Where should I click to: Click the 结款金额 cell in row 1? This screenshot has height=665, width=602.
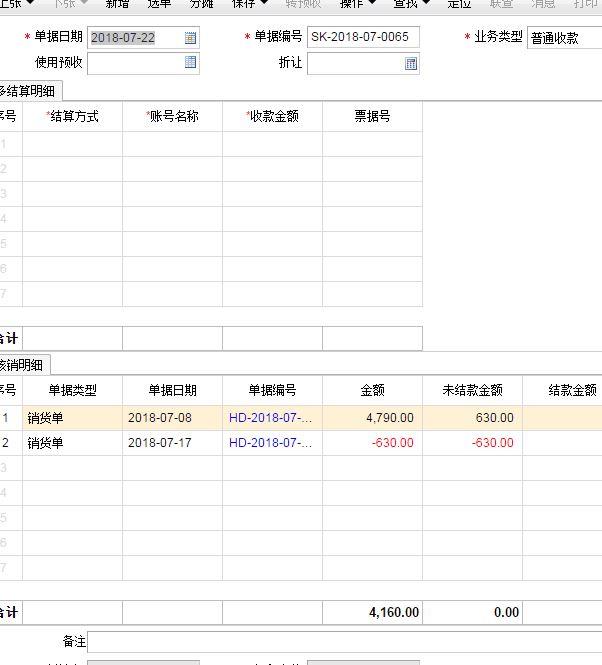563,418
